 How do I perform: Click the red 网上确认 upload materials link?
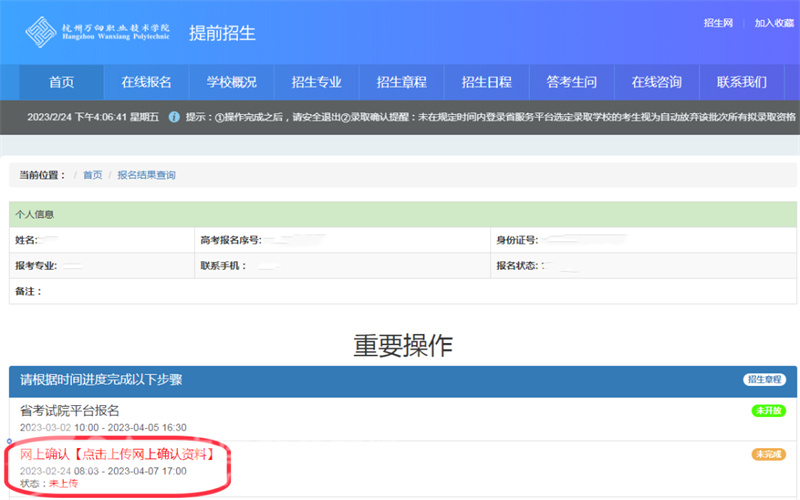tap(120, 455)
